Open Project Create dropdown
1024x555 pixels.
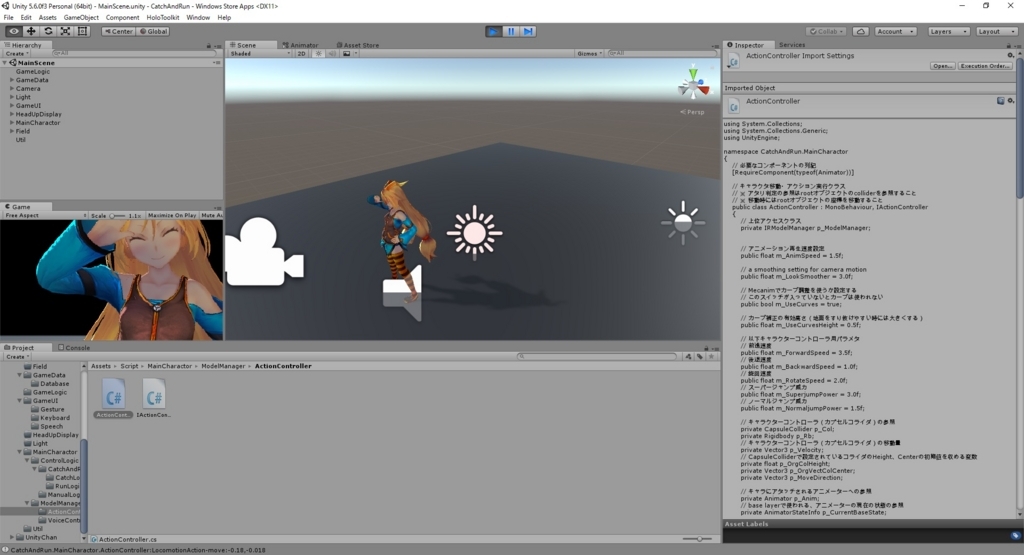[x=16, y=357]
